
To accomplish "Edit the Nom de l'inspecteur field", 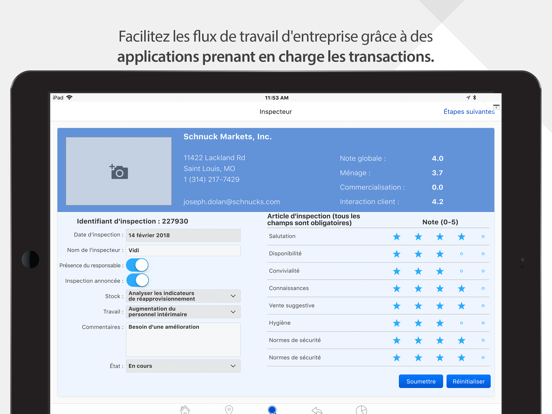I will point(183,250).
